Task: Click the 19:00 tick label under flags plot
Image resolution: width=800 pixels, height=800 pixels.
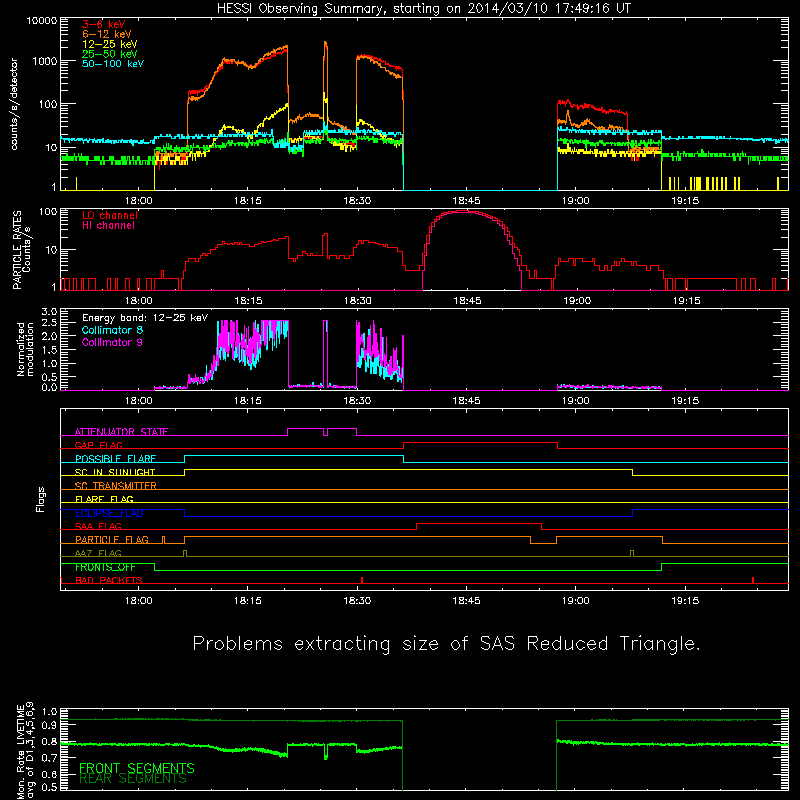Action: (576, 601)
